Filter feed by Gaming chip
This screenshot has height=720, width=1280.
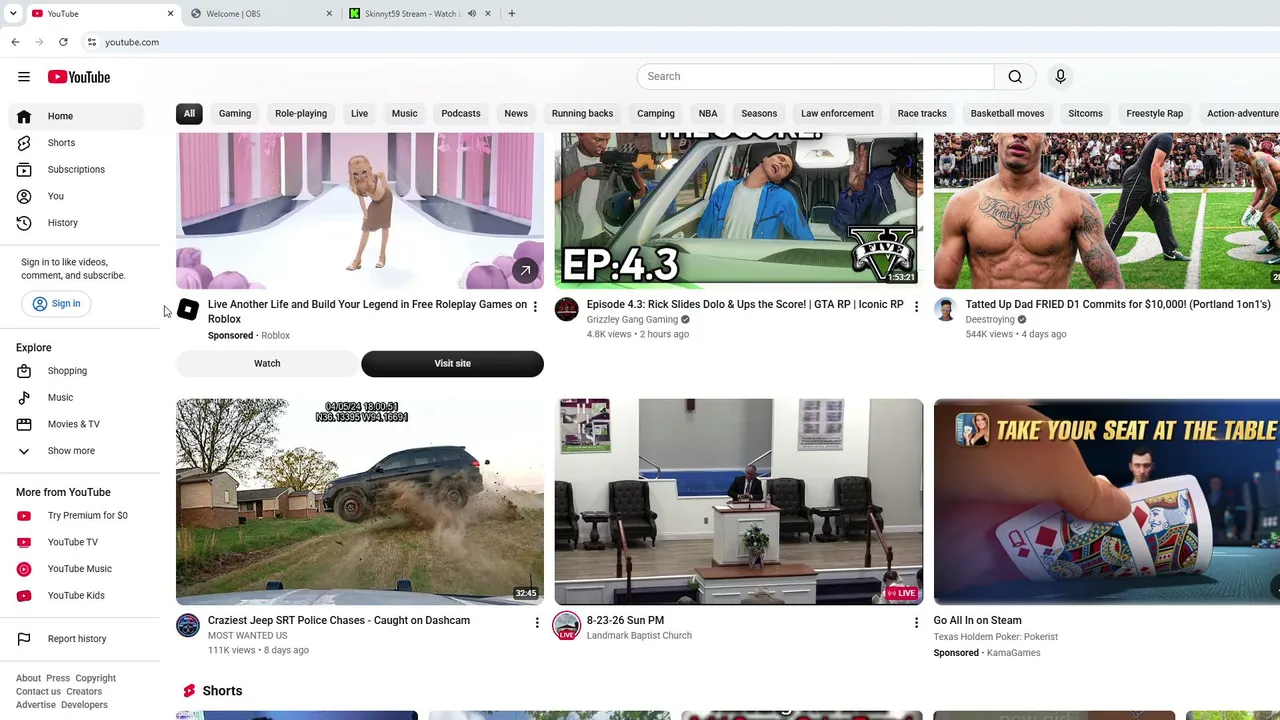tap(235, 114)
